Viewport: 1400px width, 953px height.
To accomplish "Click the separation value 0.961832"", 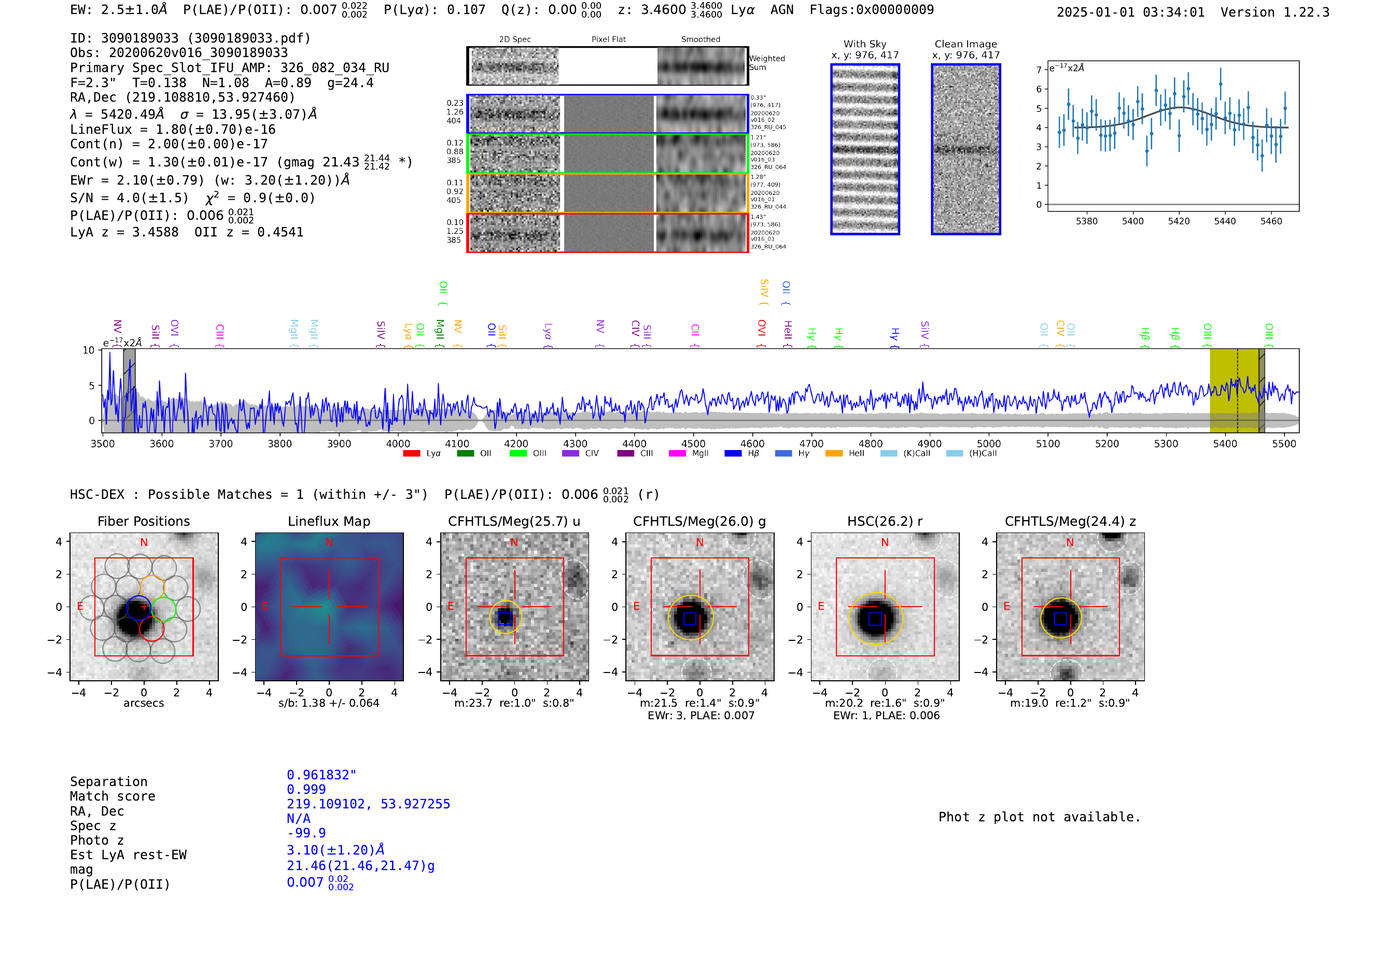I will pos(322,775).
